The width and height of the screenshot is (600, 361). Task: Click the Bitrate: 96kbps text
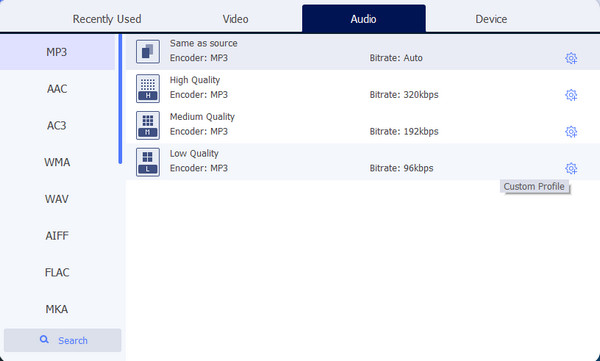pyautogui.click(x=401, y=168)
